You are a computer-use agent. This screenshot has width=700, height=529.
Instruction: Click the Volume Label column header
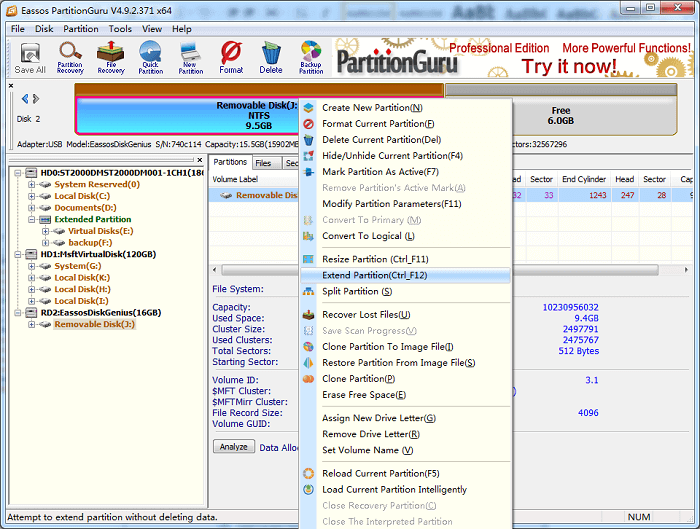click(x=235, y=179)
